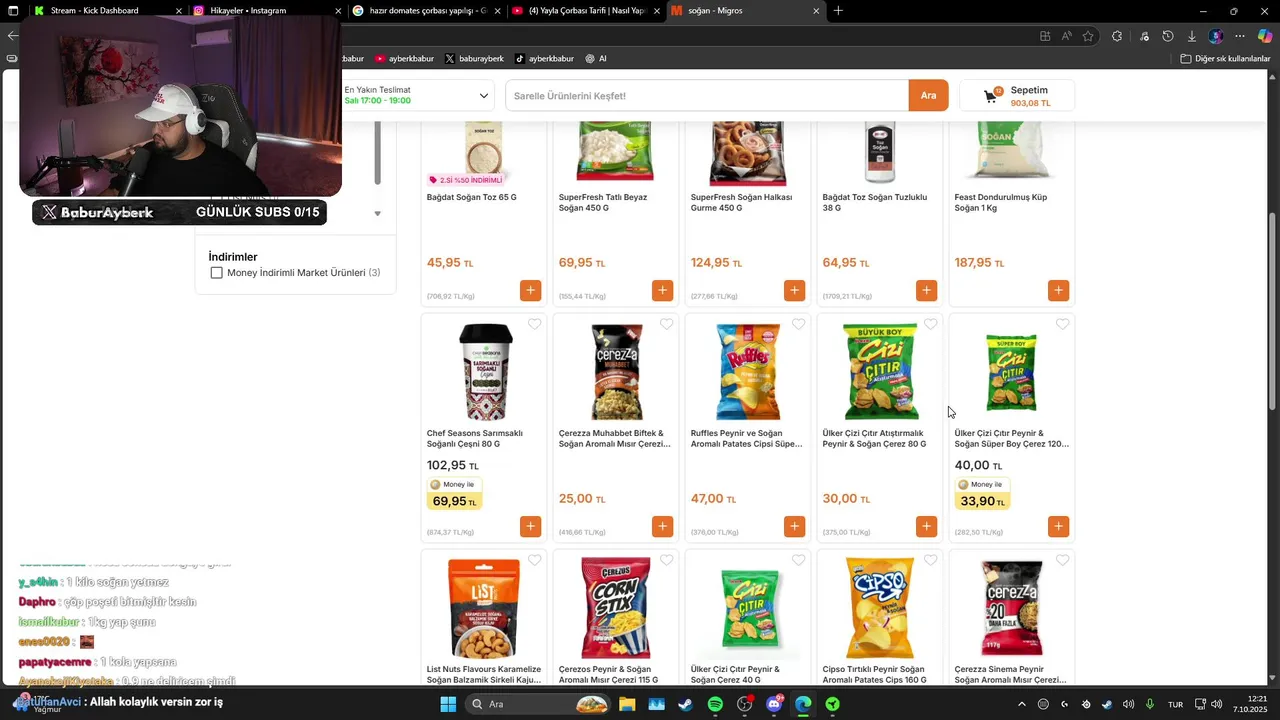Open Sepetim cart 903,08 TL
Screen dimensions: 1280x720
(1016, 96)
